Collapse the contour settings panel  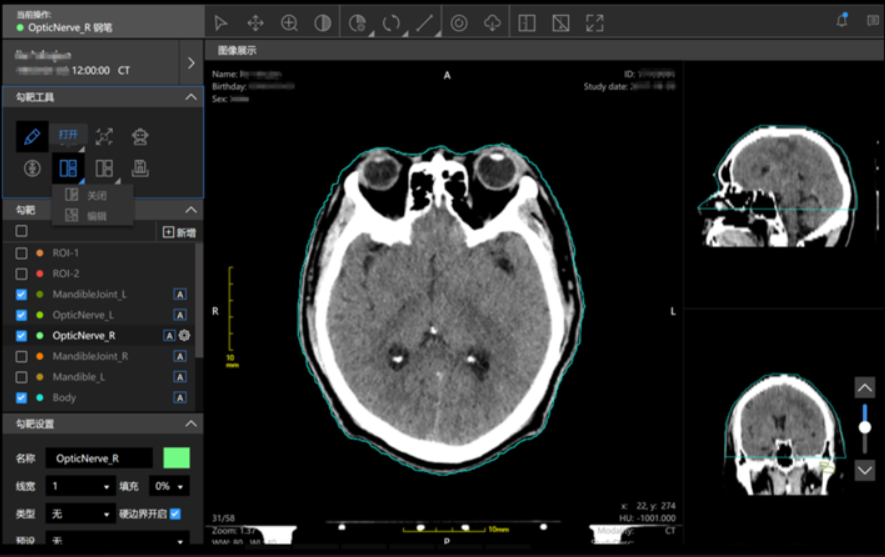click(x=191, y=424)
